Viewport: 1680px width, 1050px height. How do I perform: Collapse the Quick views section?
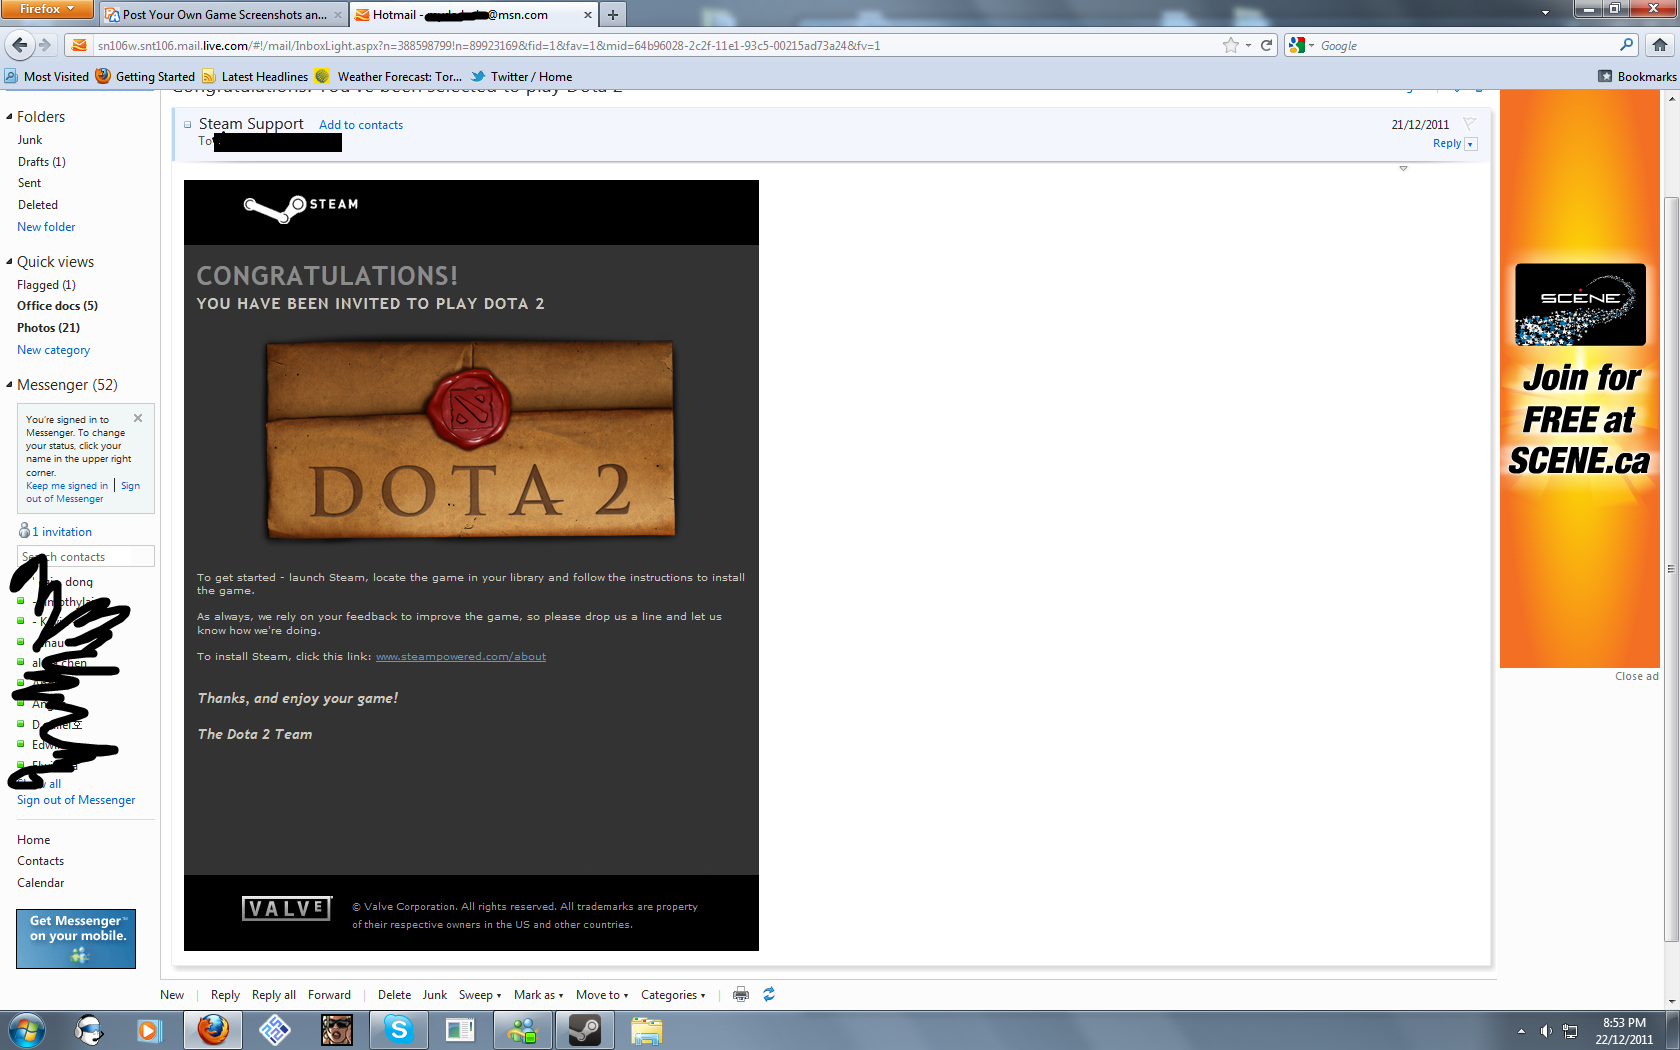(x=9, y=262)
